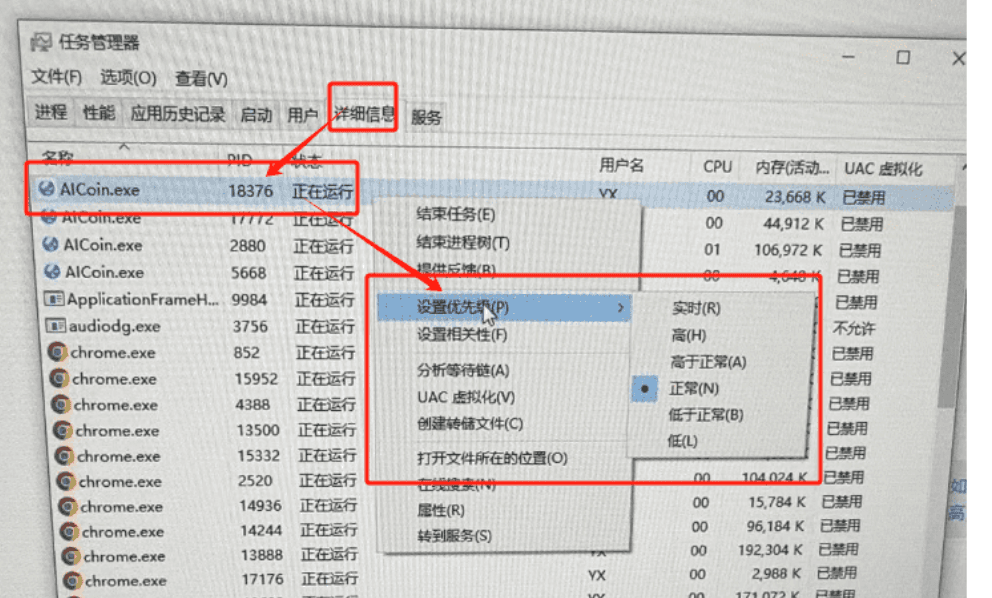
Task: Set priority to 高于正常(A)
Action: 708,362
